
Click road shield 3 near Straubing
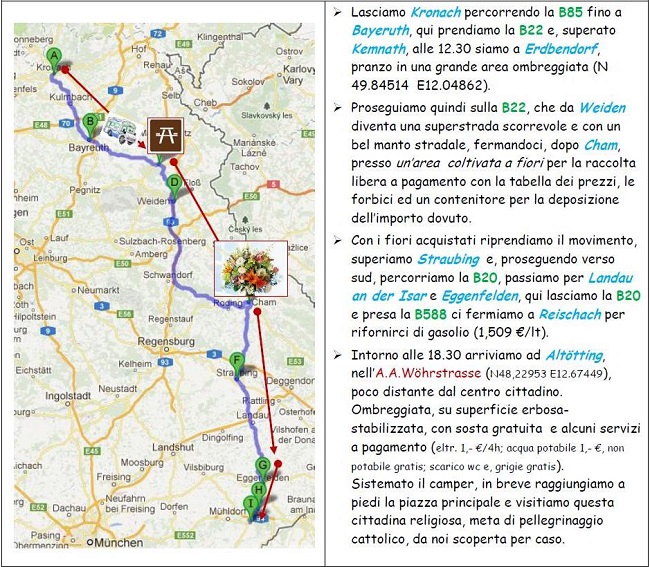pyautogui.click(x=214, y=354)
